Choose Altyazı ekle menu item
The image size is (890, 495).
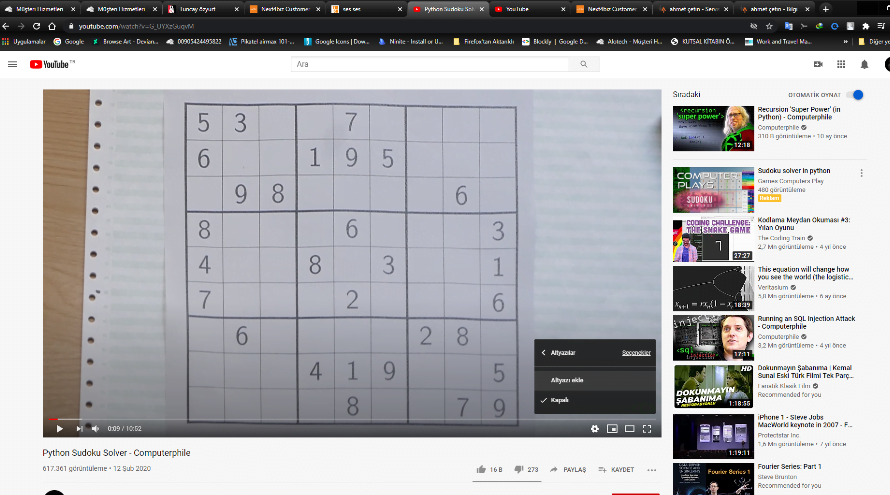567,380
